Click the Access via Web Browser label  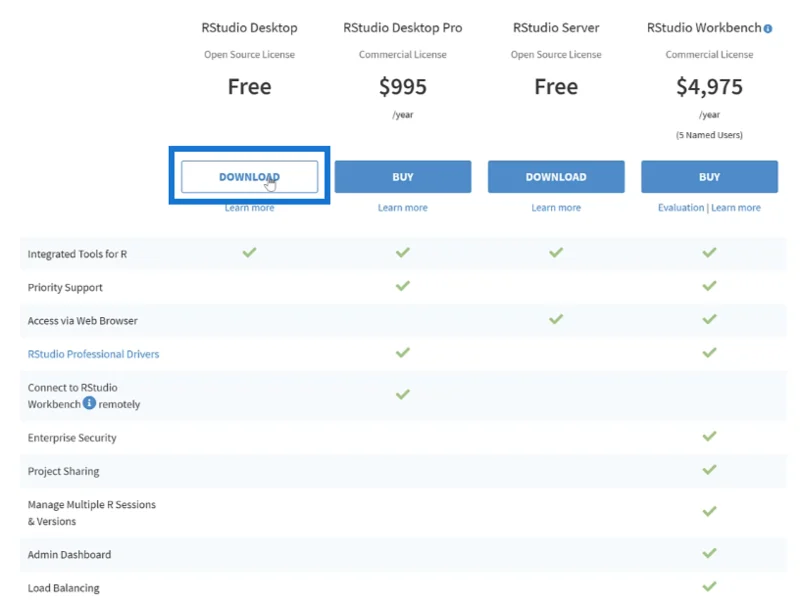click(x=83, y=321)
